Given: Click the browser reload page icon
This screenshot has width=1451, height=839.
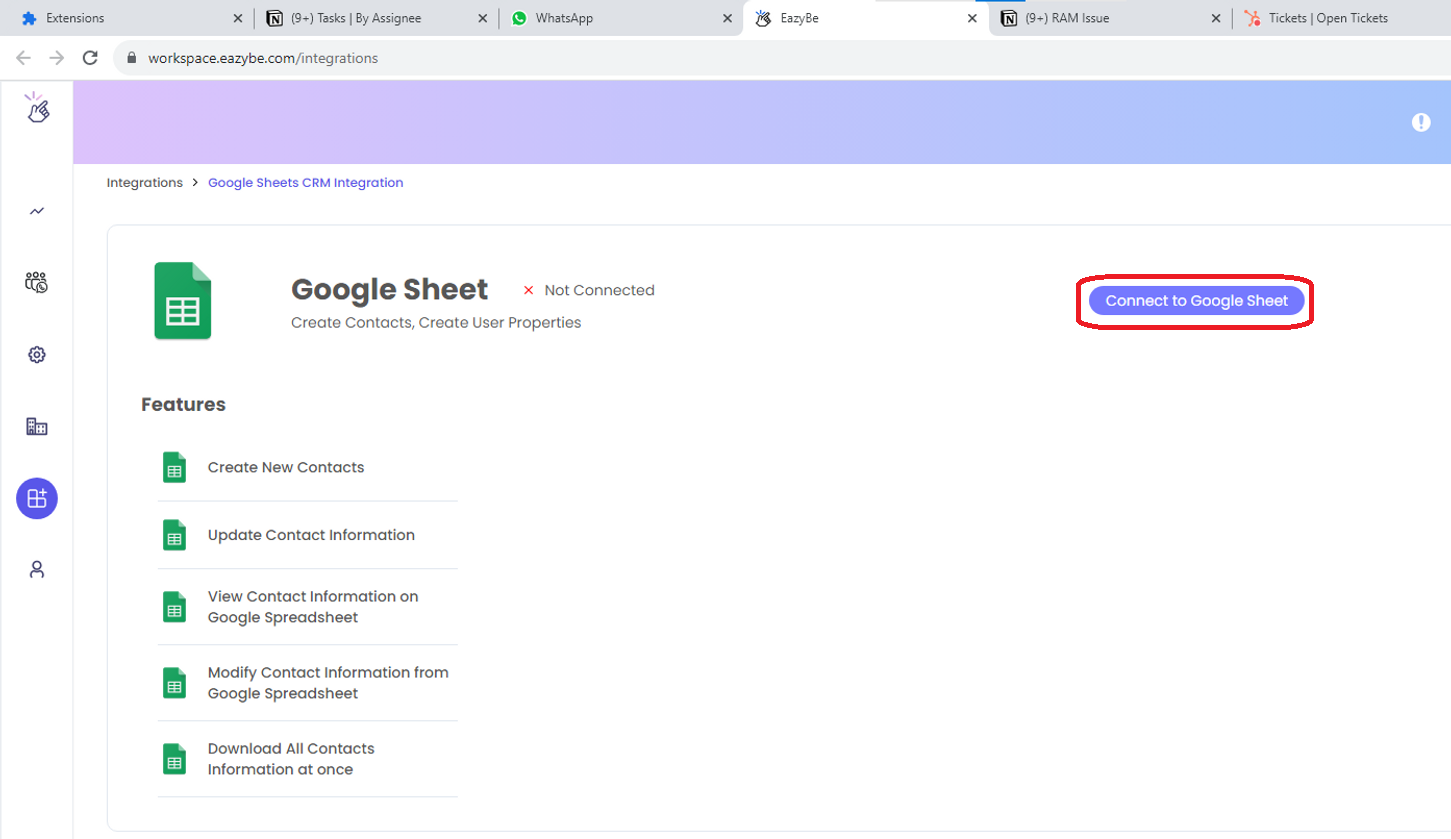Looking at the screenshot, I should 90,58.
